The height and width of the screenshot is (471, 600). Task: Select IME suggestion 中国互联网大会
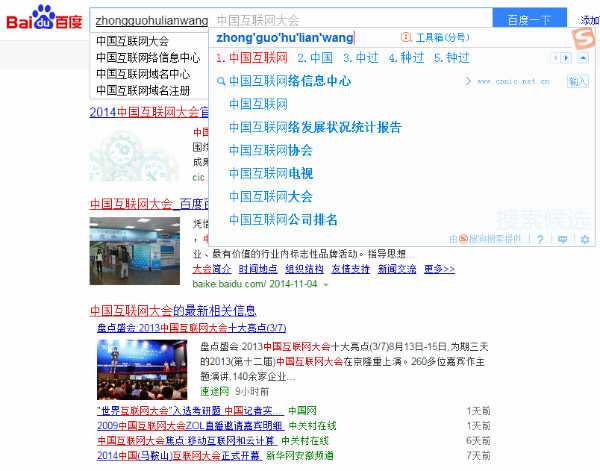coord(271,196)
